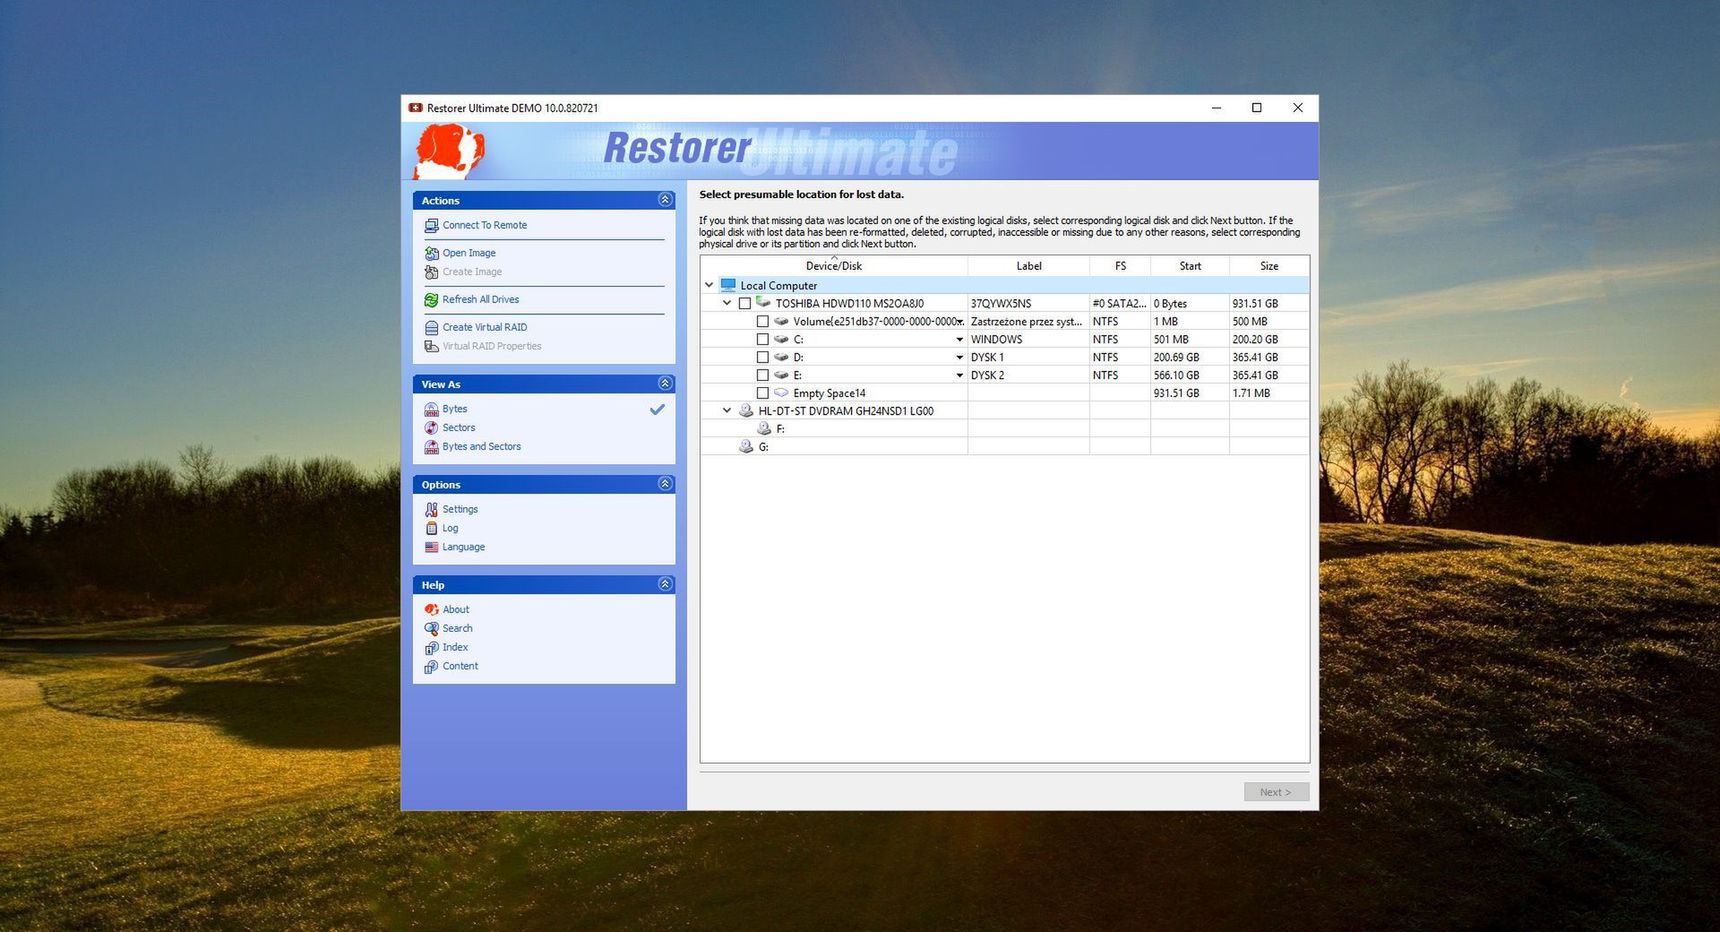This screenshot has width=1720, height=932.
Task: Click the About icon in Help
Action: 431,610
